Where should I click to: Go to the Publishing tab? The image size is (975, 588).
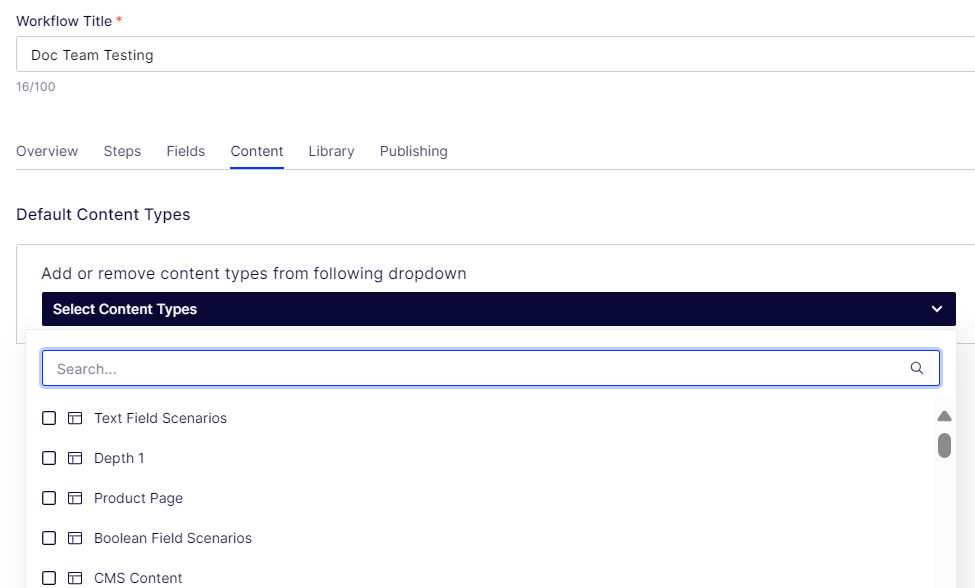pos(414,151)
